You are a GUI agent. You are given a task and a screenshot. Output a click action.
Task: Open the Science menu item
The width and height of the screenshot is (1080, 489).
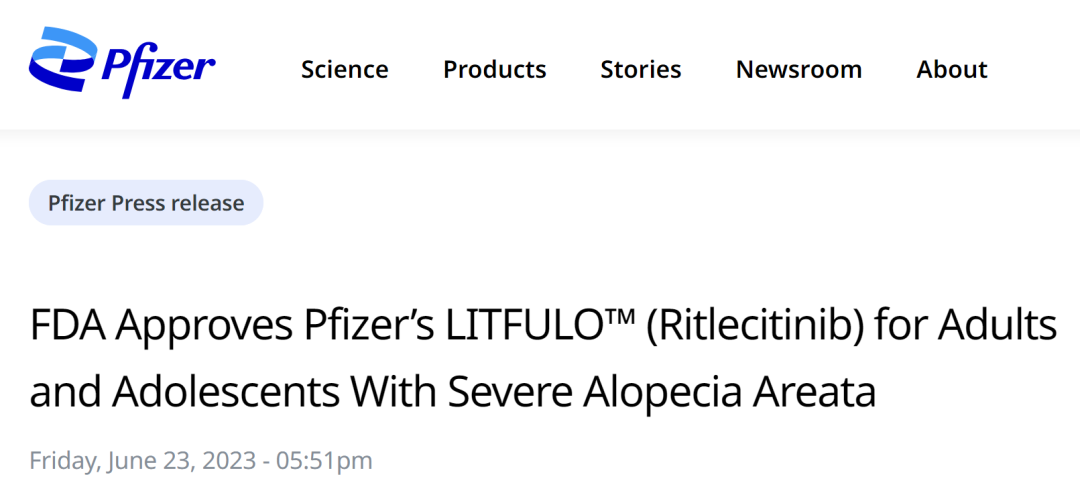[x=344, y=70]
